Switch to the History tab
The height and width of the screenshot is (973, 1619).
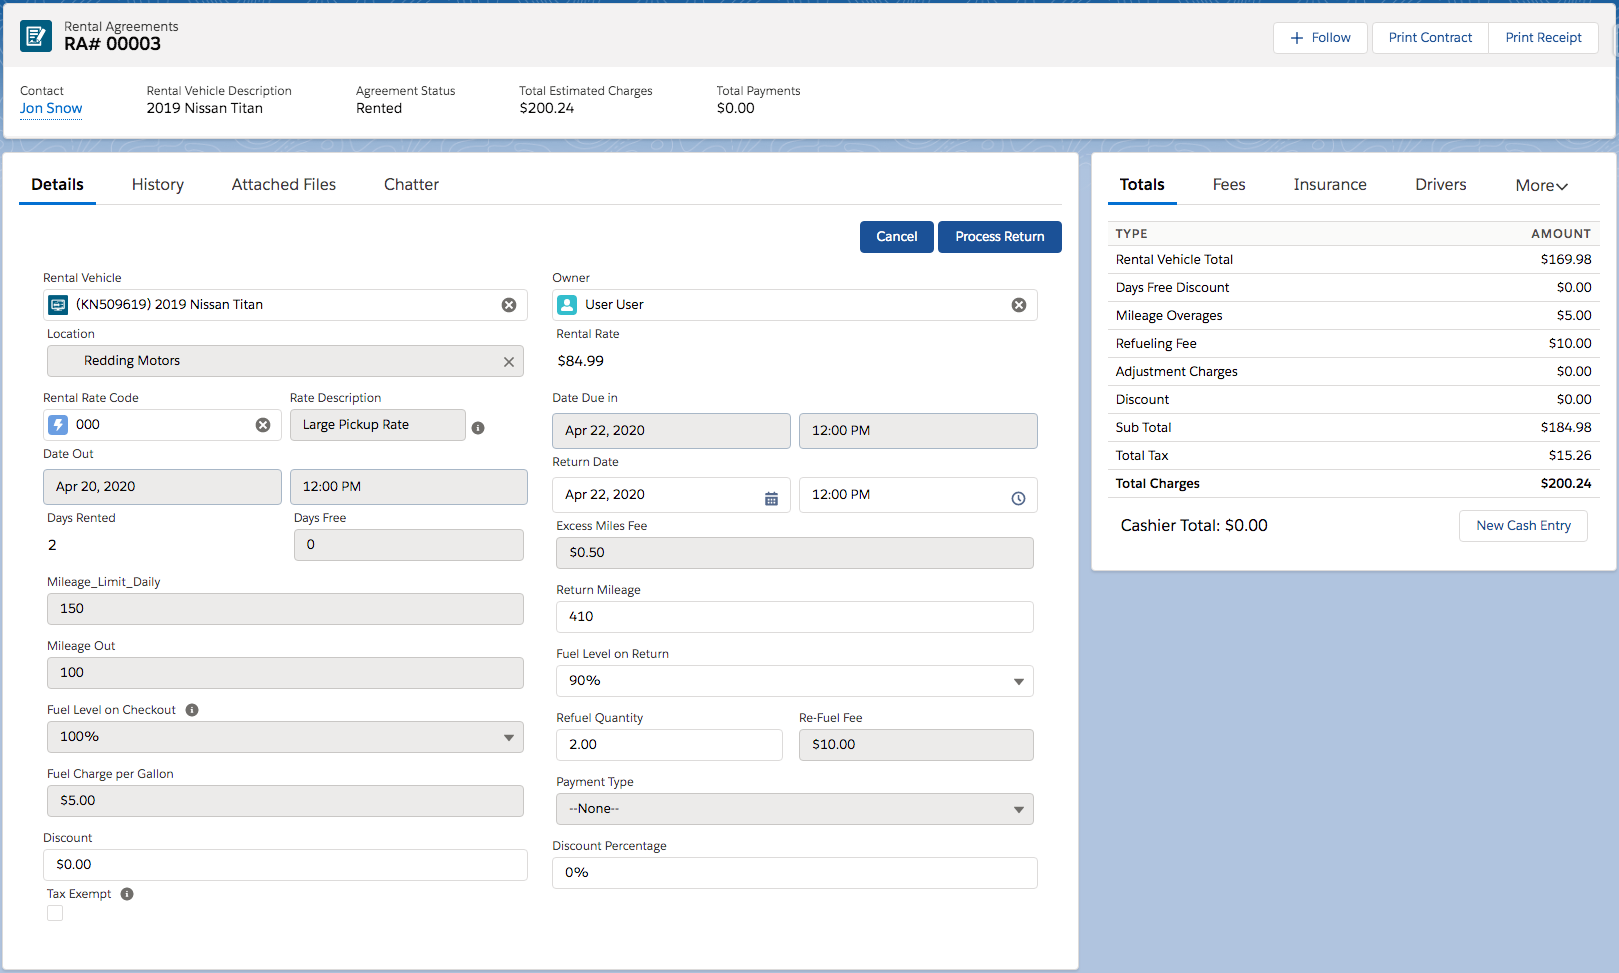click(158, 184)
